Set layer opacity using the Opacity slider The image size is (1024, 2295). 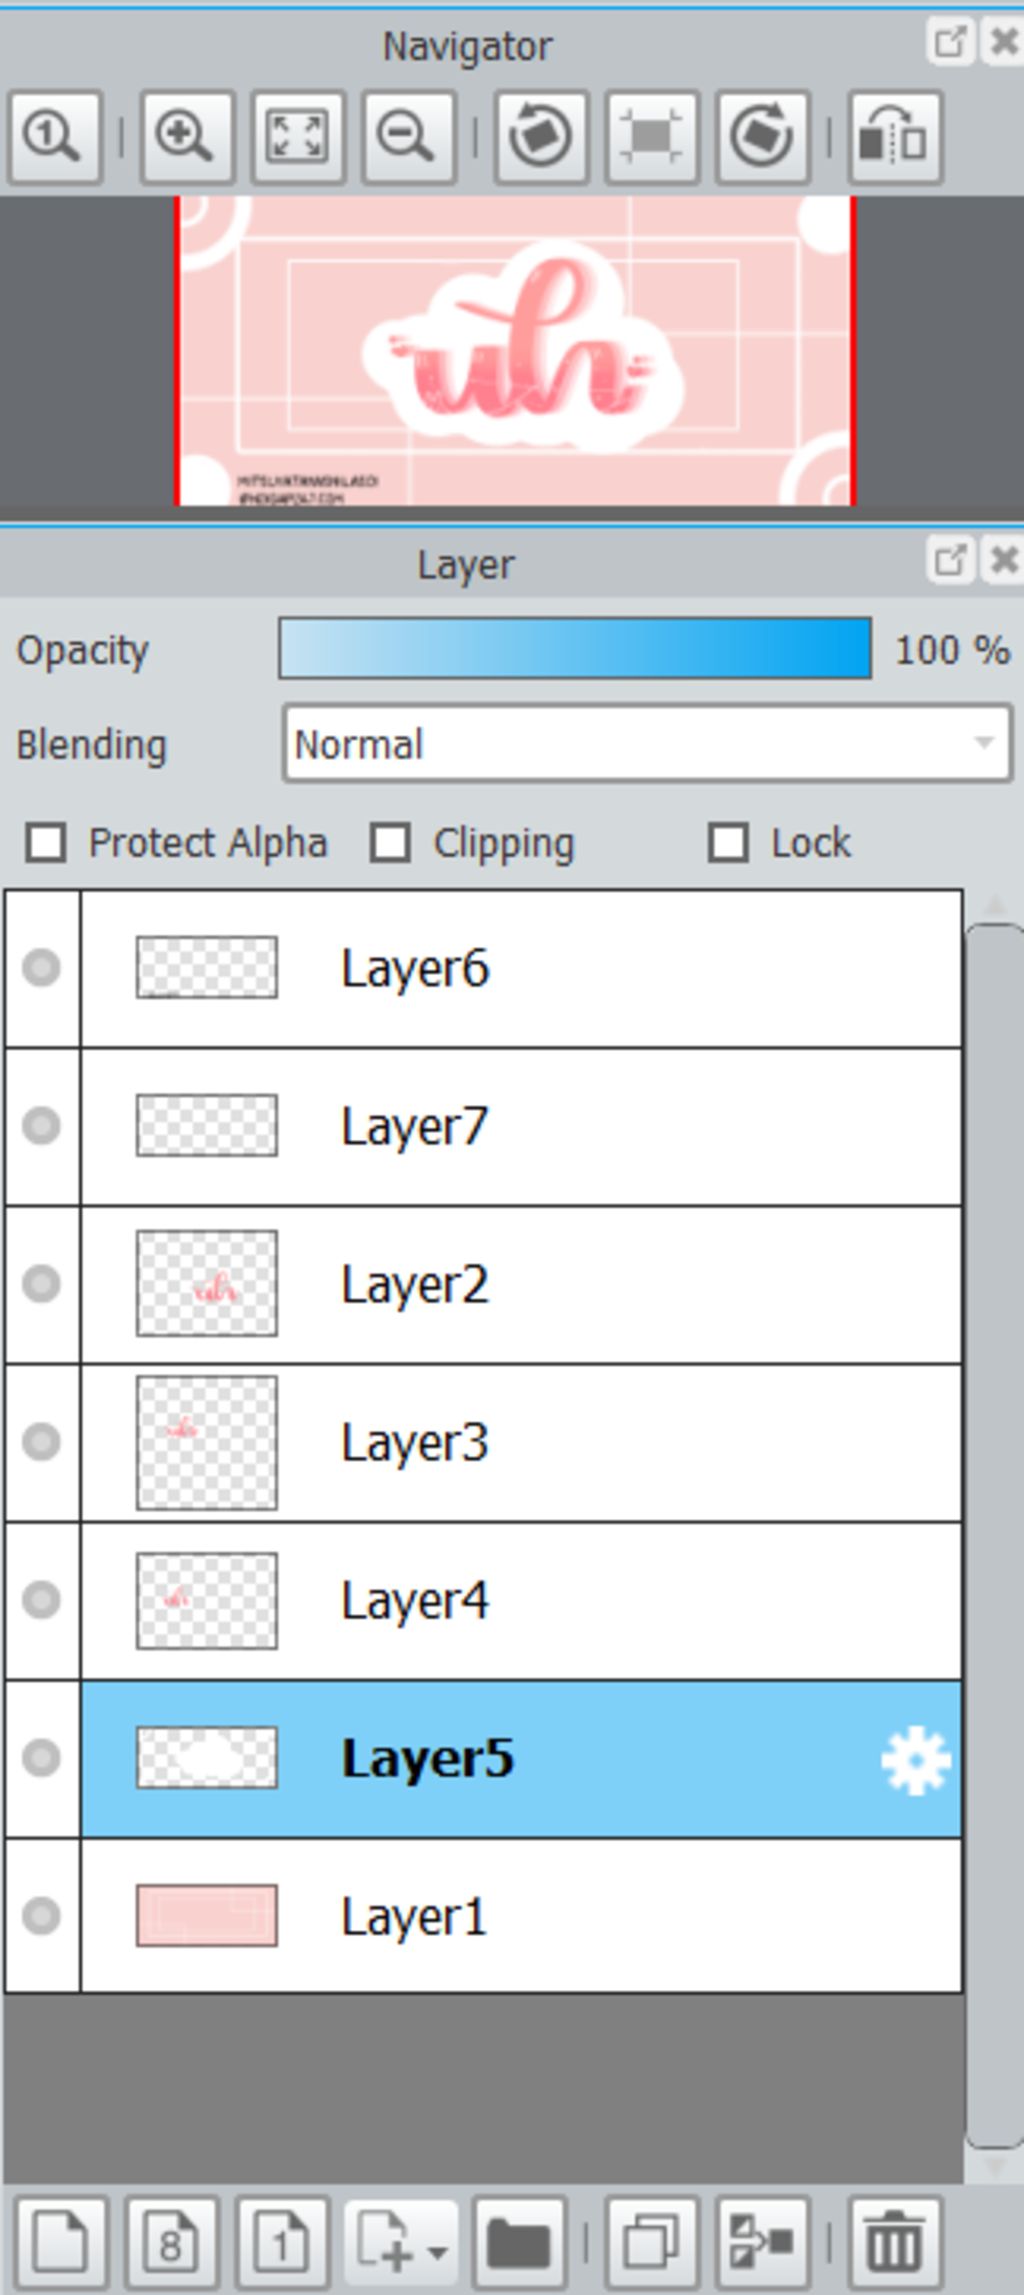(x=575, y=649)
